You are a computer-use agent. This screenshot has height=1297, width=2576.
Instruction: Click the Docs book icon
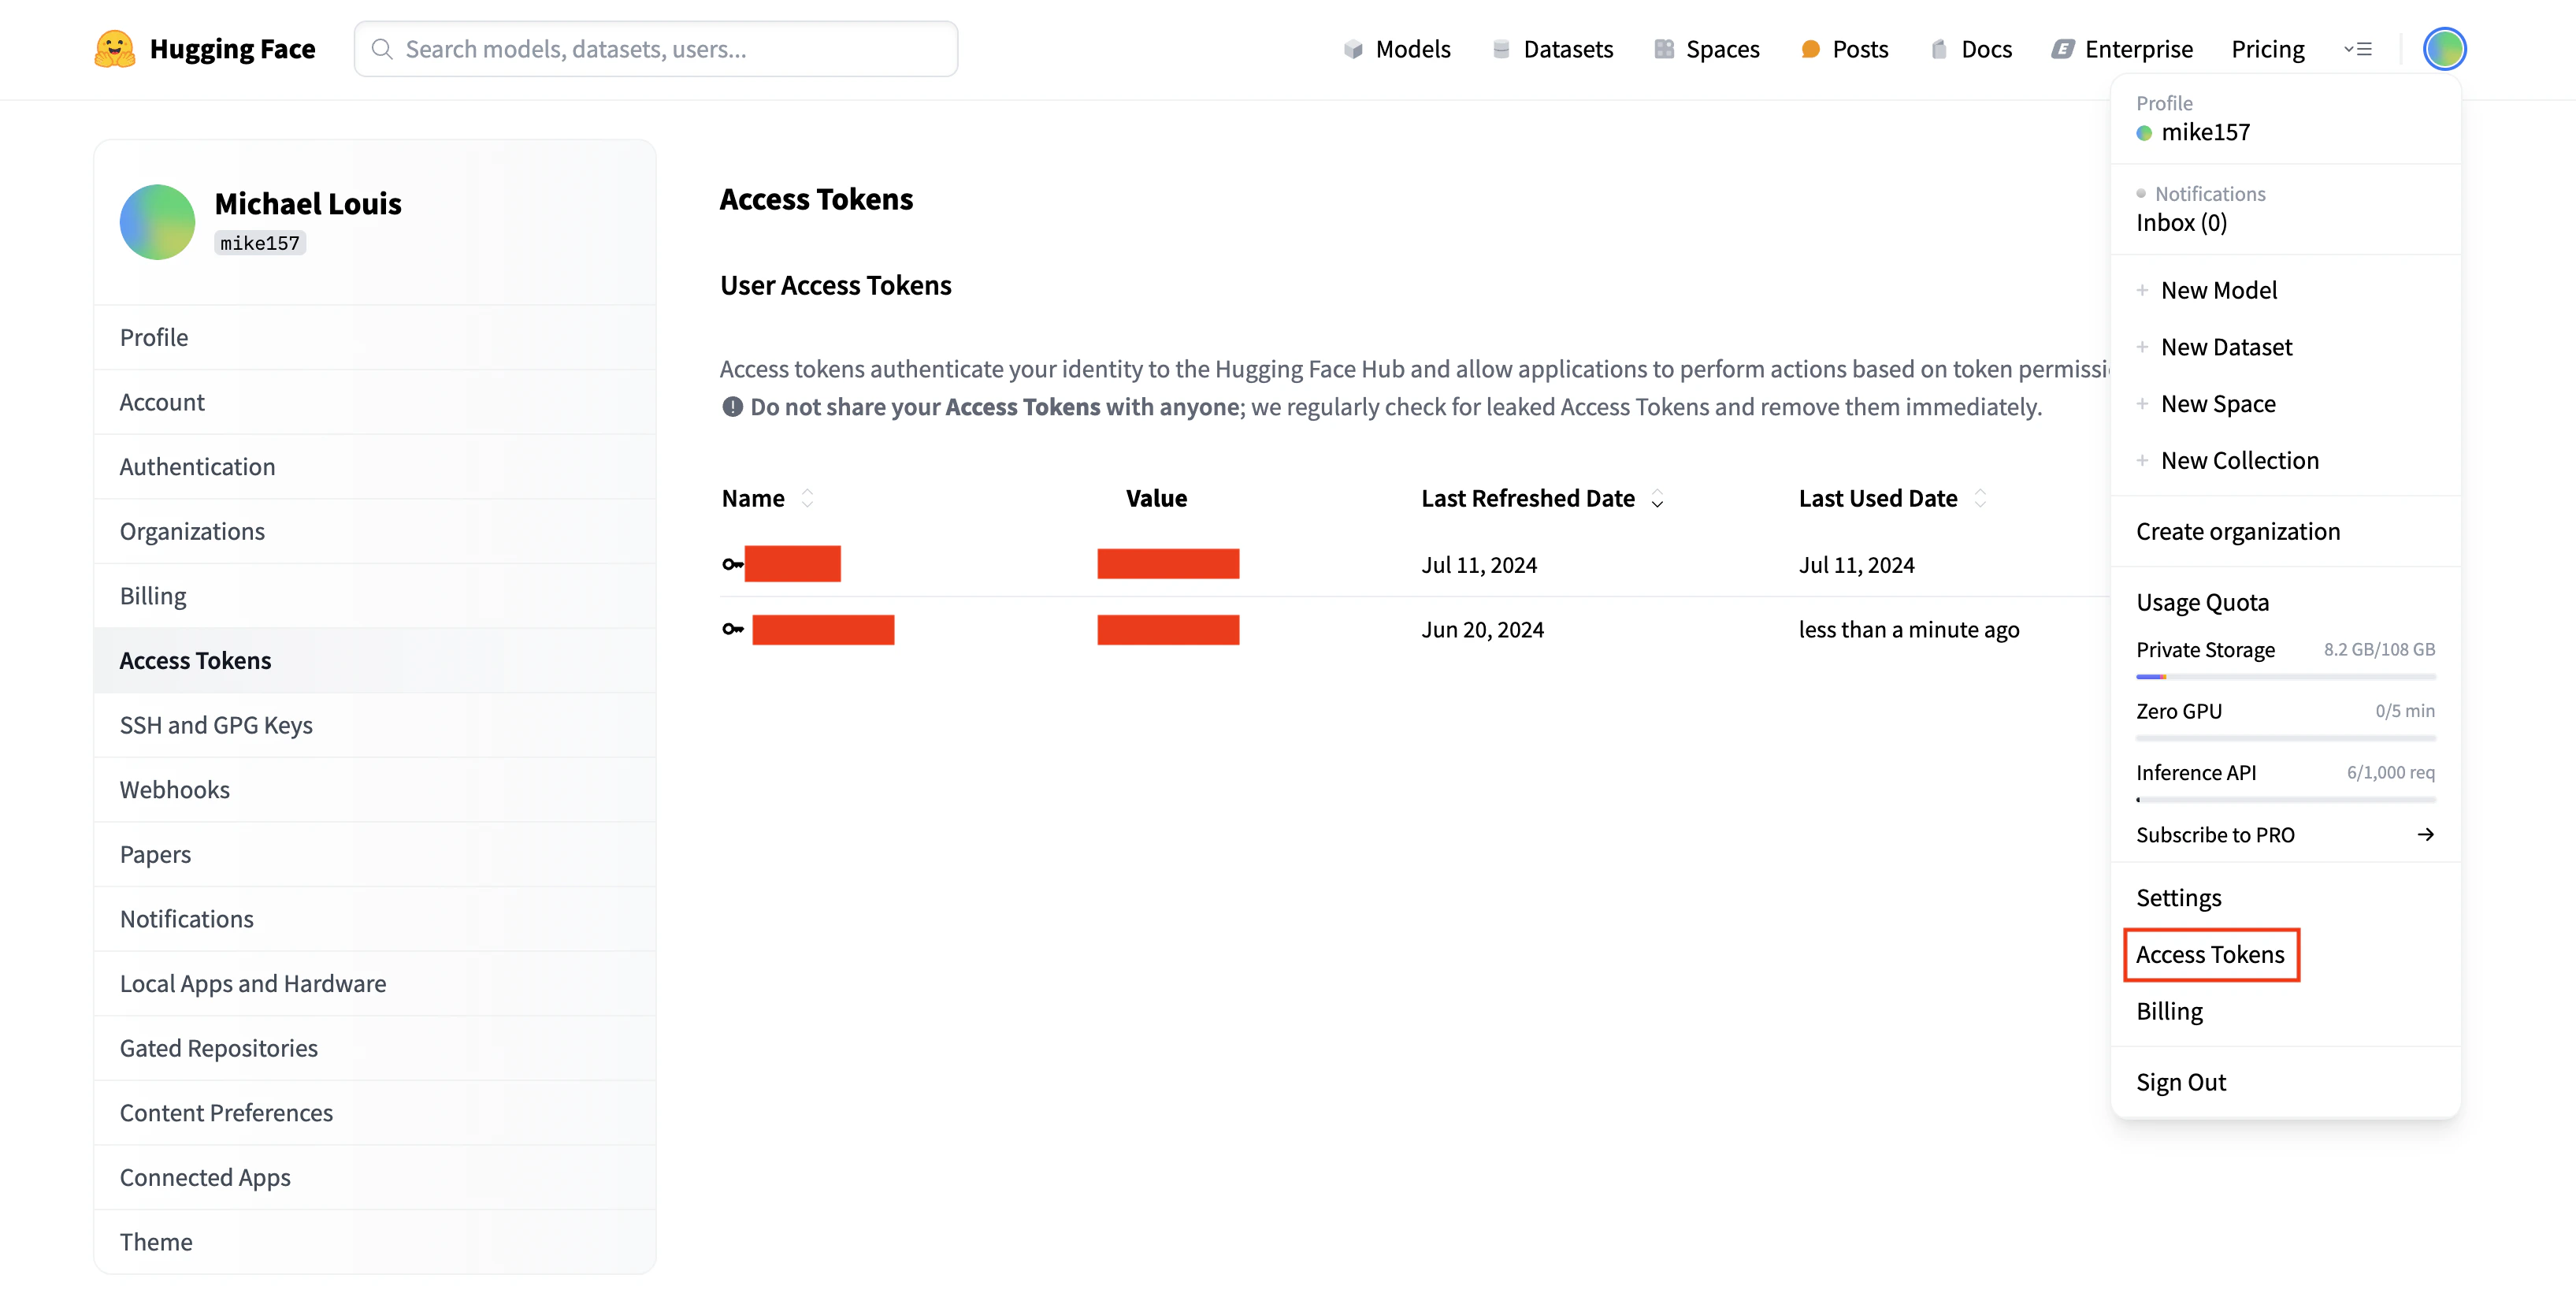[x=1939, y=49]
